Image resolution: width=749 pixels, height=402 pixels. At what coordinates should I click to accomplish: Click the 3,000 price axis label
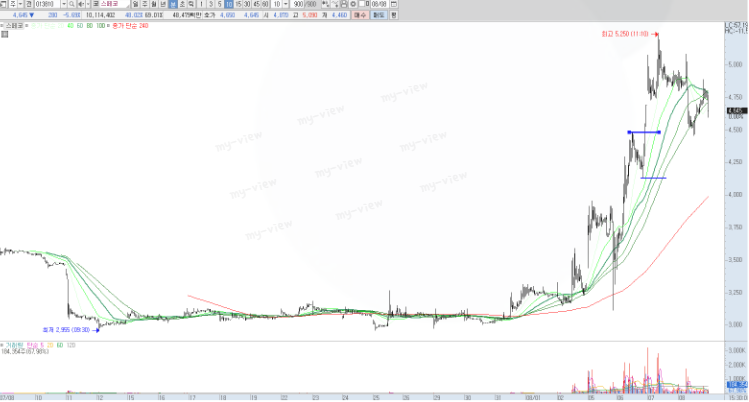735,325
